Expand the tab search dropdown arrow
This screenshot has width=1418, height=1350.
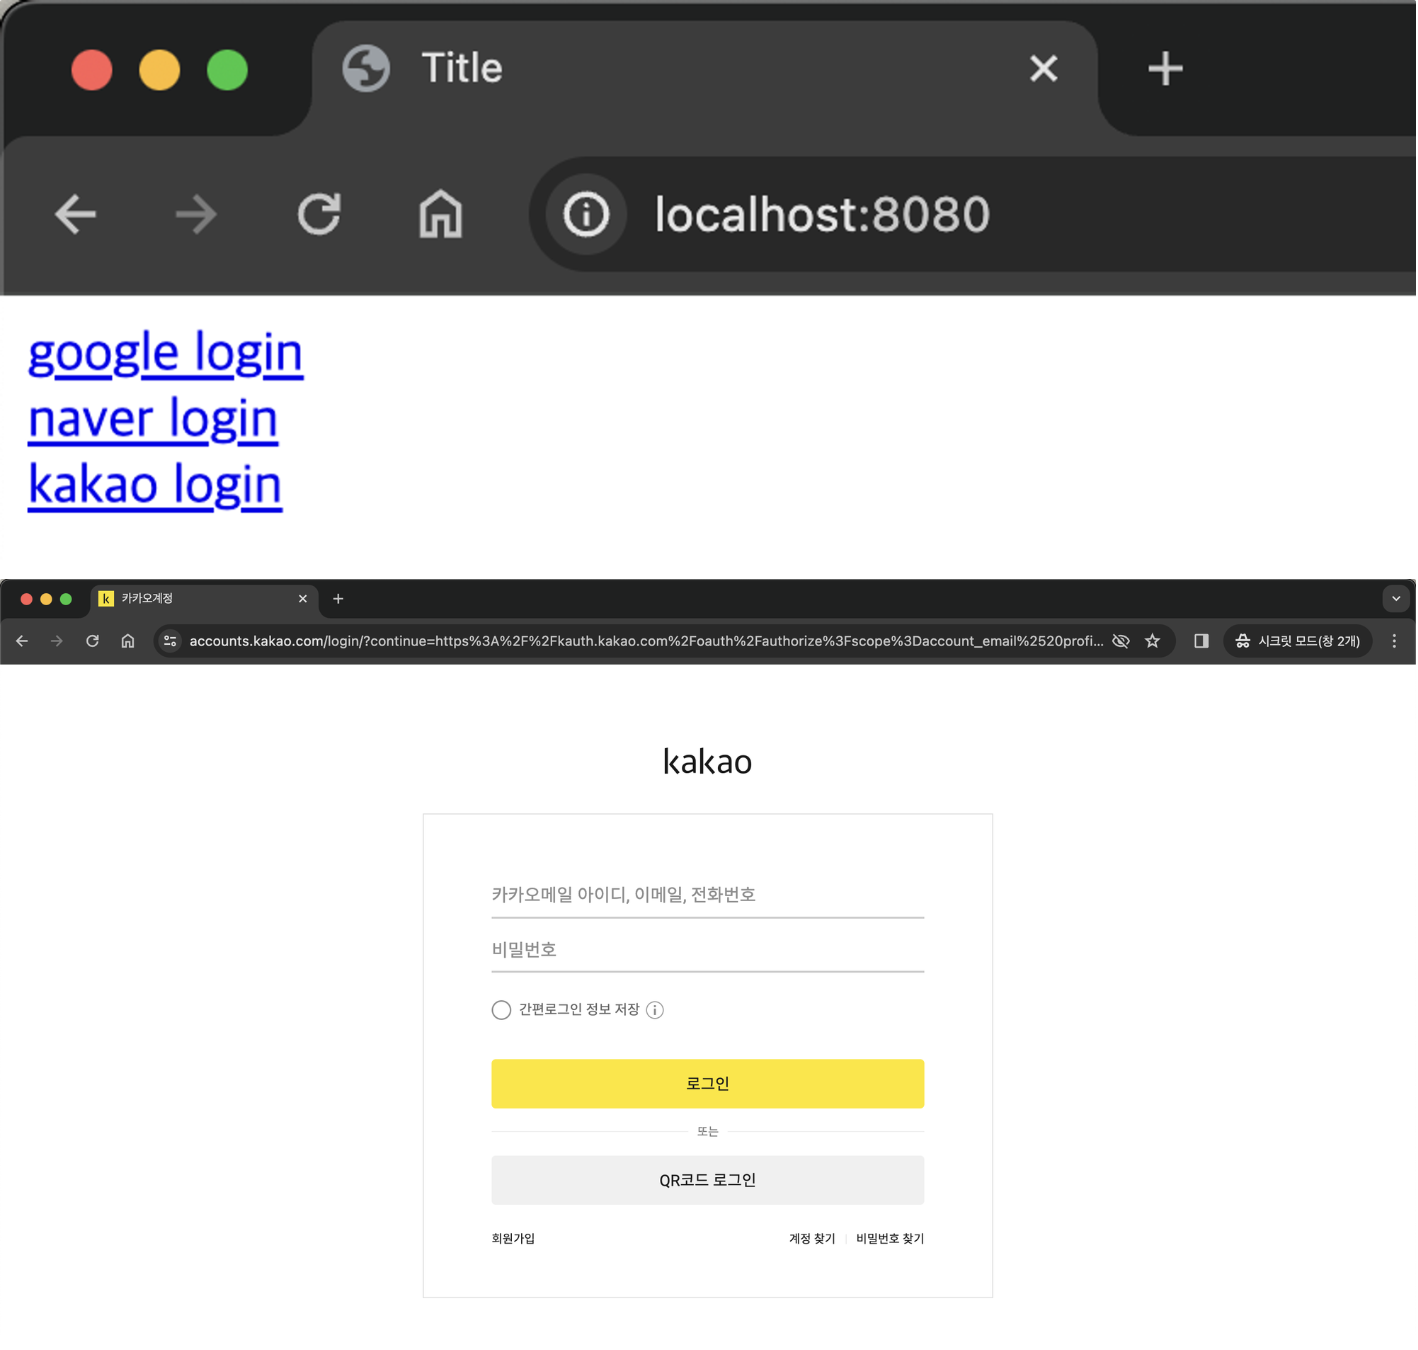pyautogui.click(x=1396, y=599)
